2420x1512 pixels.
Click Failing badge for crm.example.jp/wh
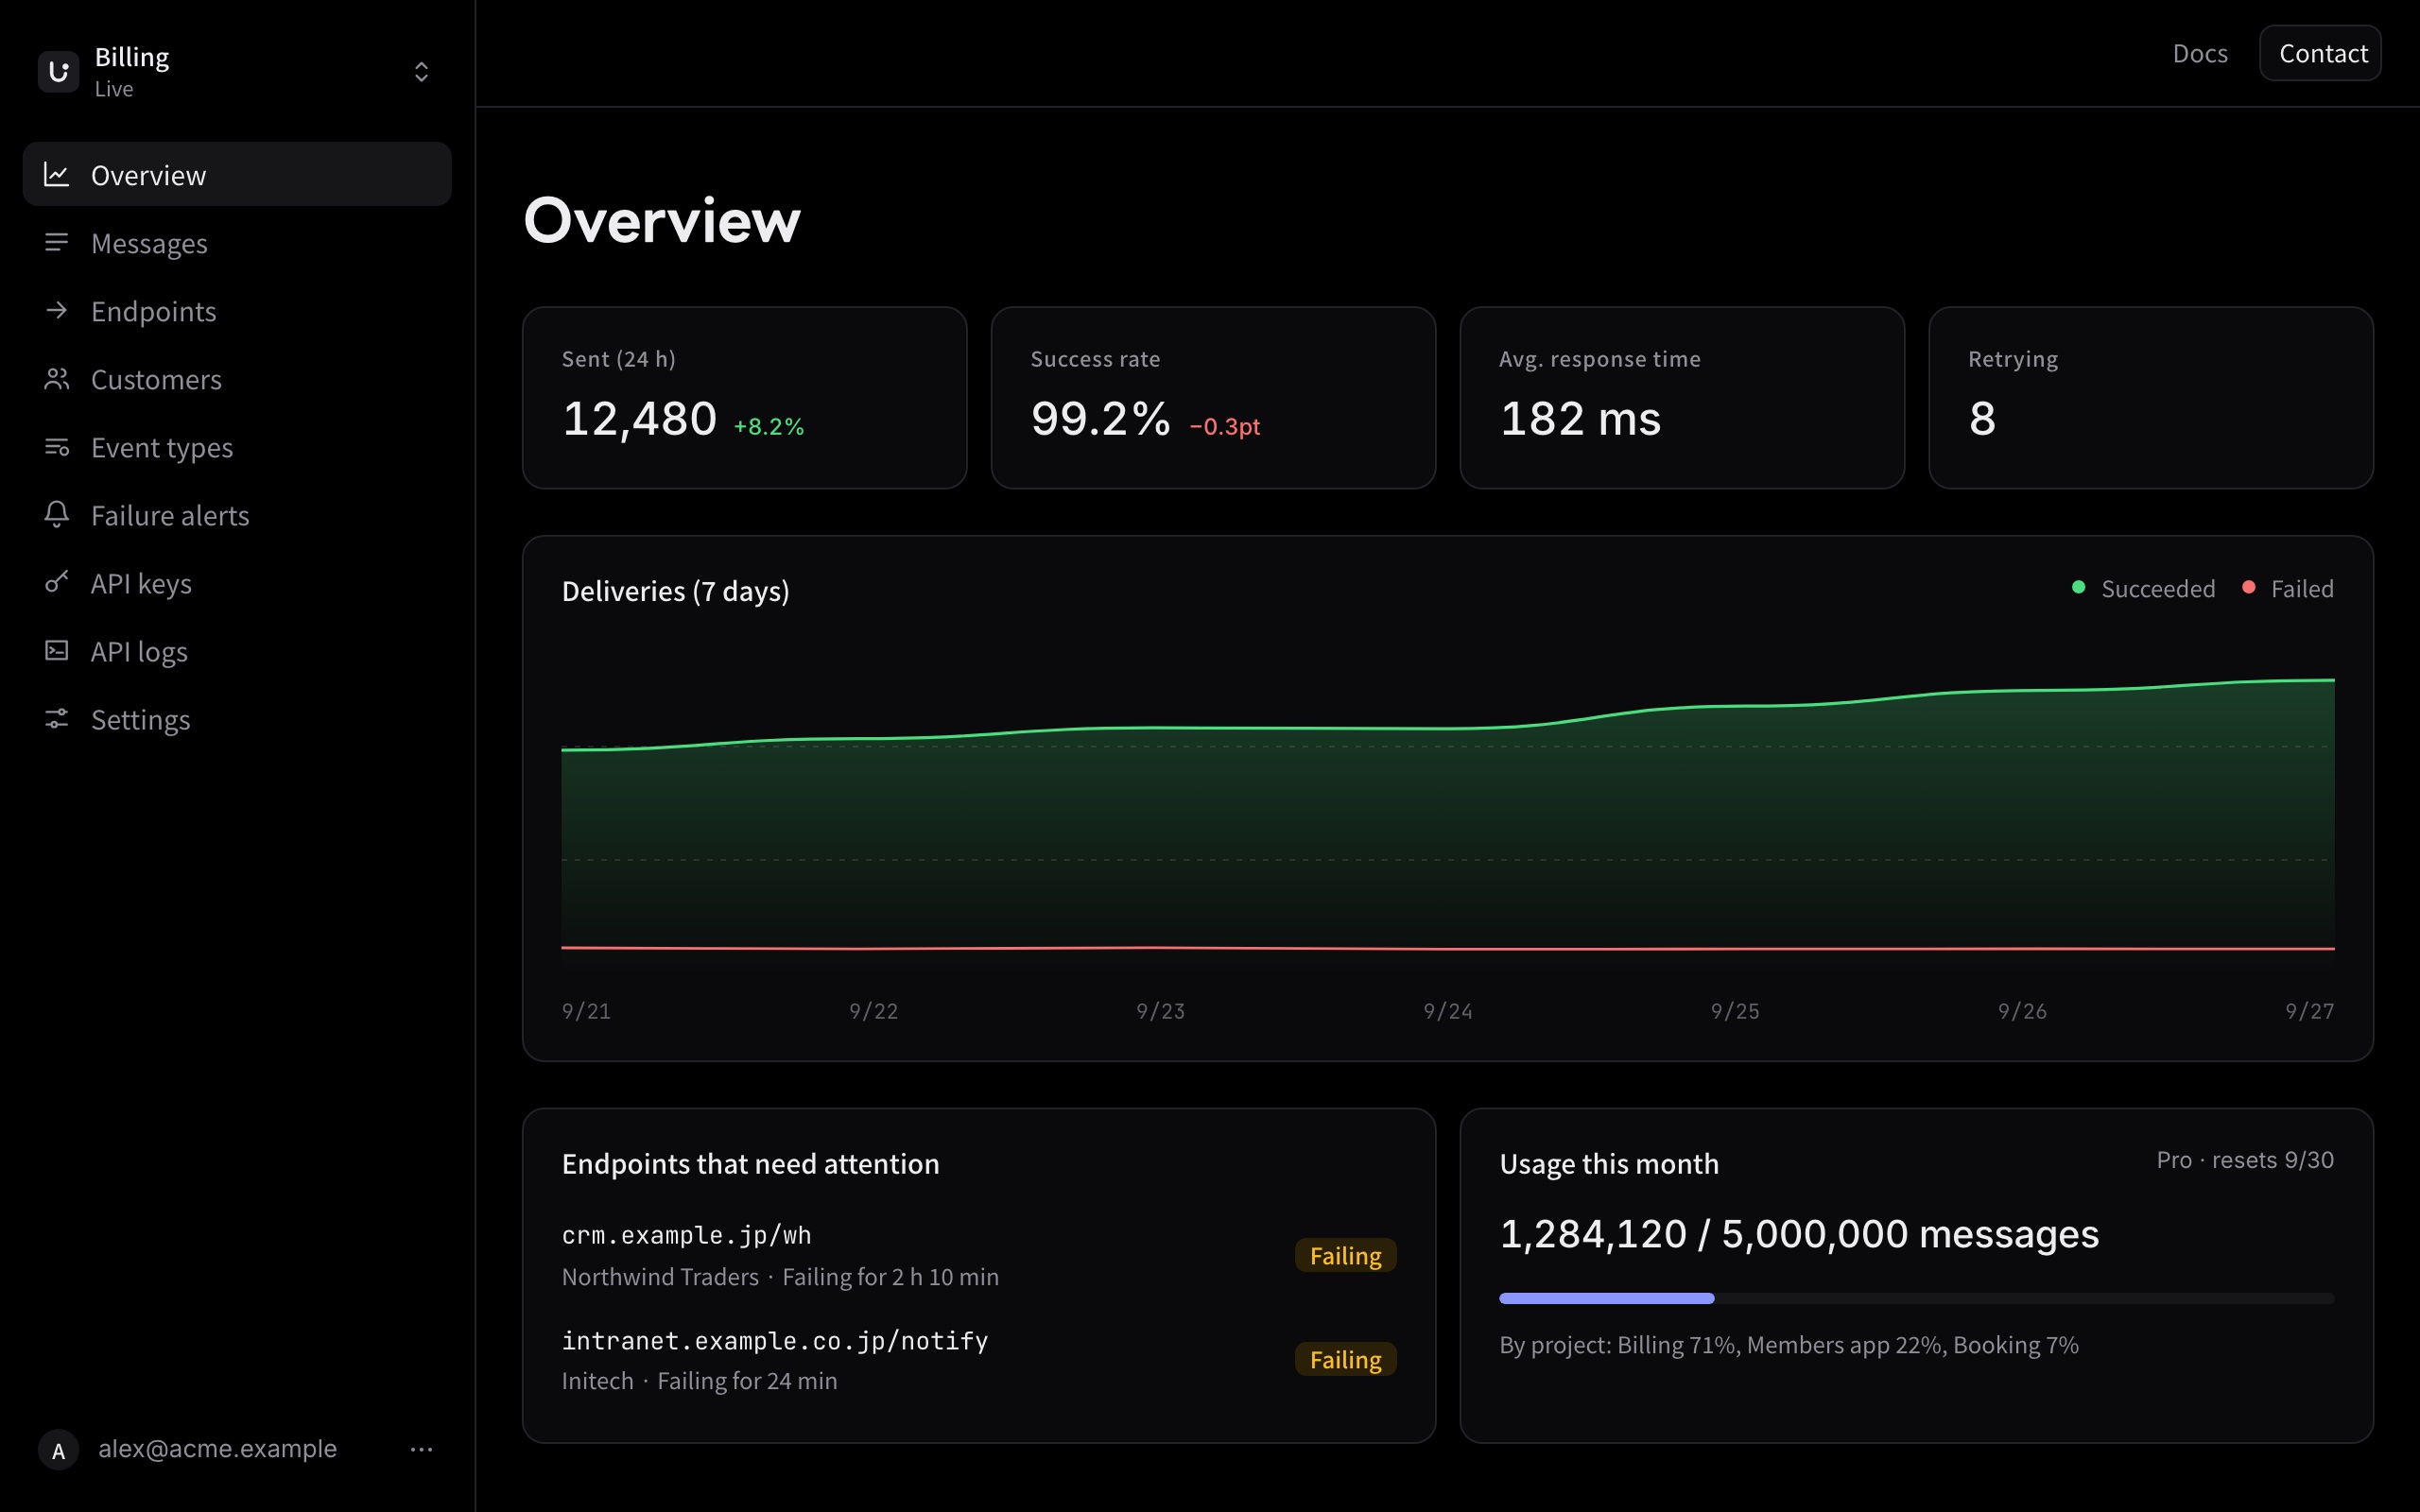pos(1345,1256)
